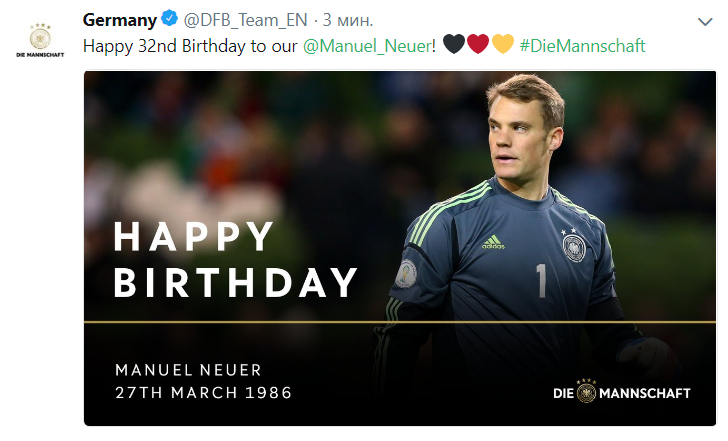Click the black heart emoji
The image size is (728, 441).
point(453,45)
